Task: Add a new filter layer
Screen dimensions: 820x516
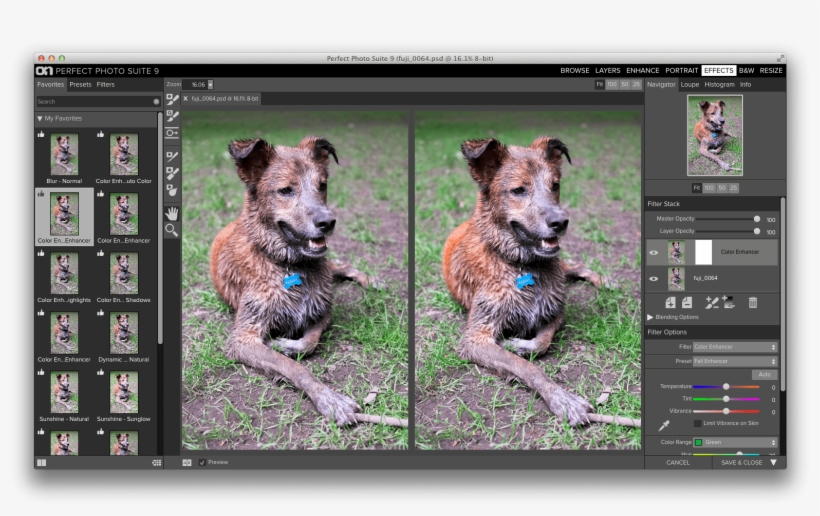Action: pyautogui.click(x=670, y=302)
